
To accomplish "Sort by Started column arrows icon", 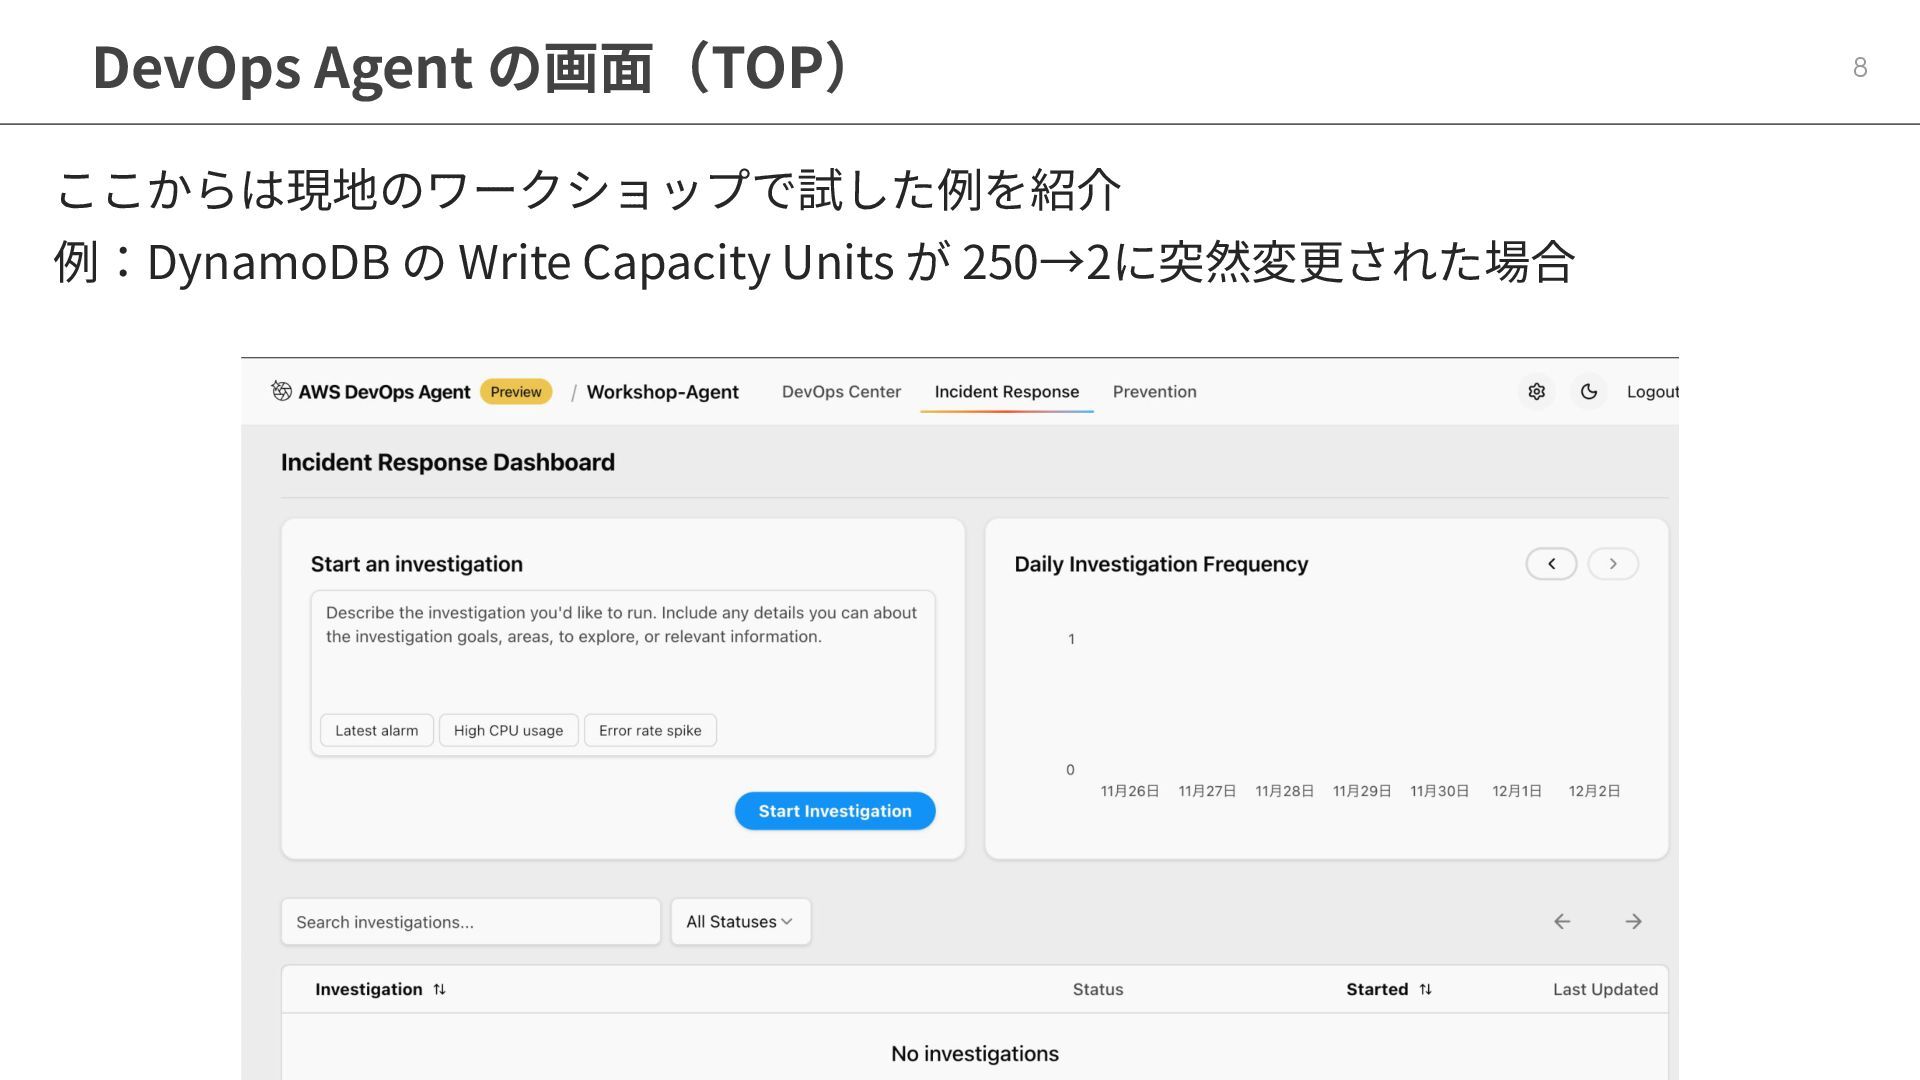I will [x=1425, y=989].
